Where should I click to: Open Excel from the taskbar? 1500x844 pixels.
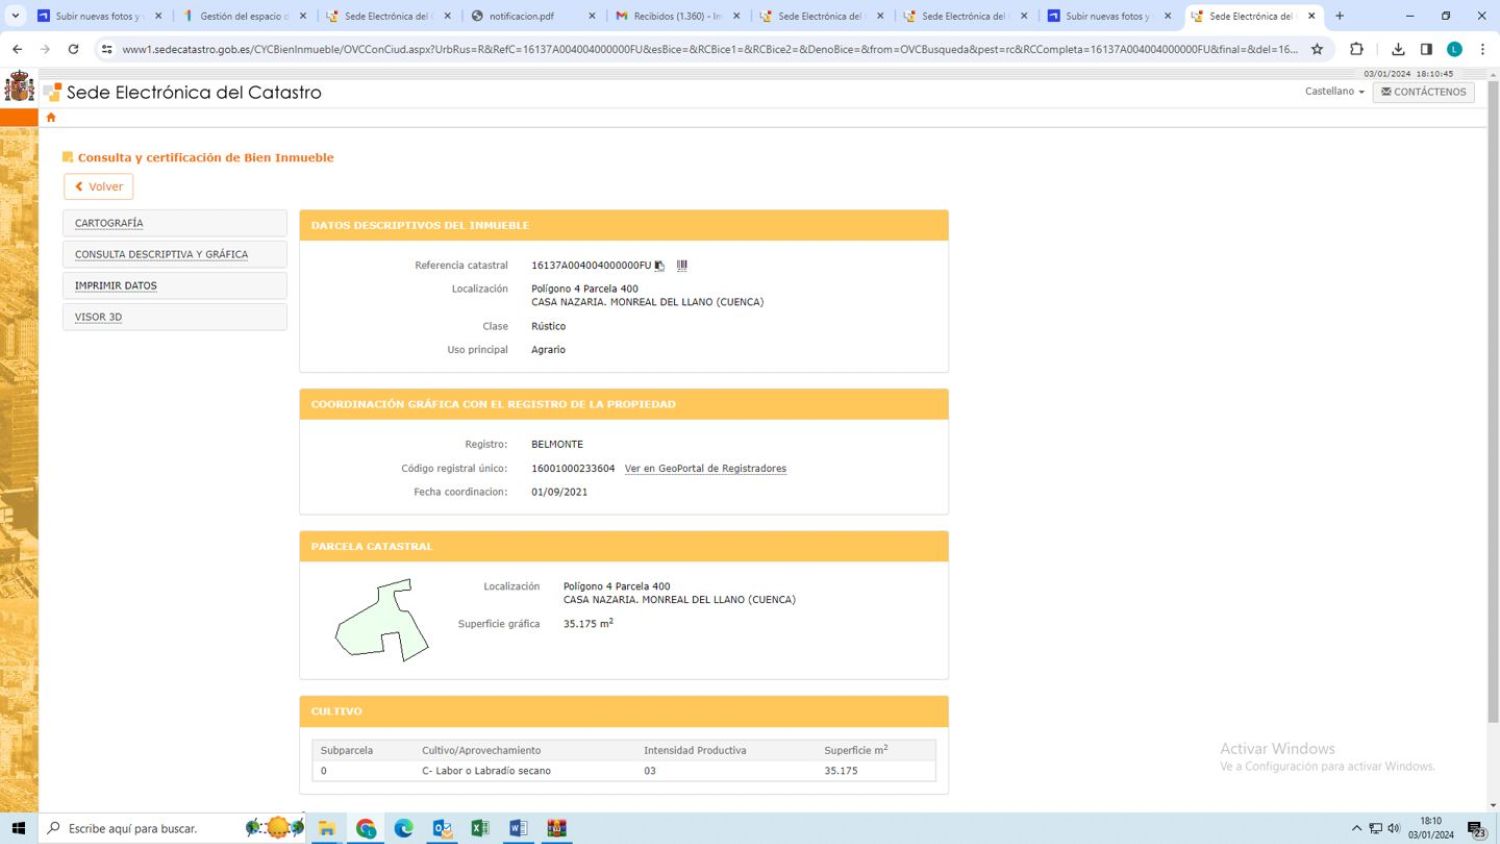coord(480,828)
